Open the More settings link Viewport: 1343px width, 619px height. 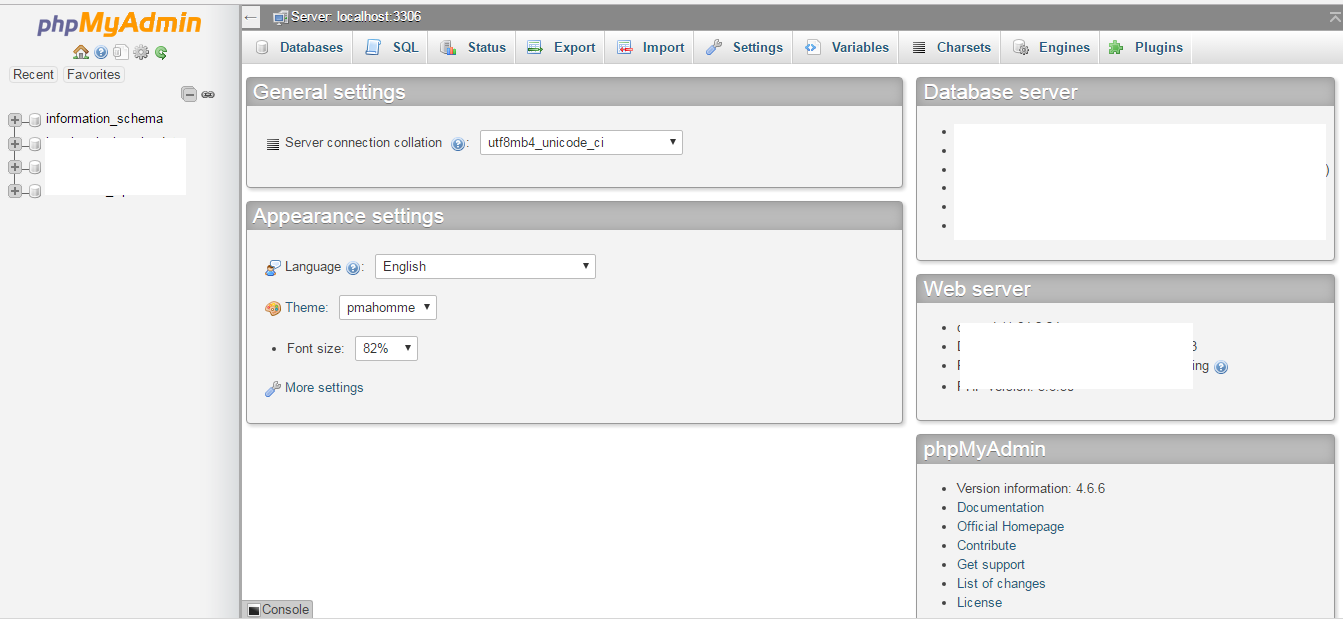click(324, 388)
